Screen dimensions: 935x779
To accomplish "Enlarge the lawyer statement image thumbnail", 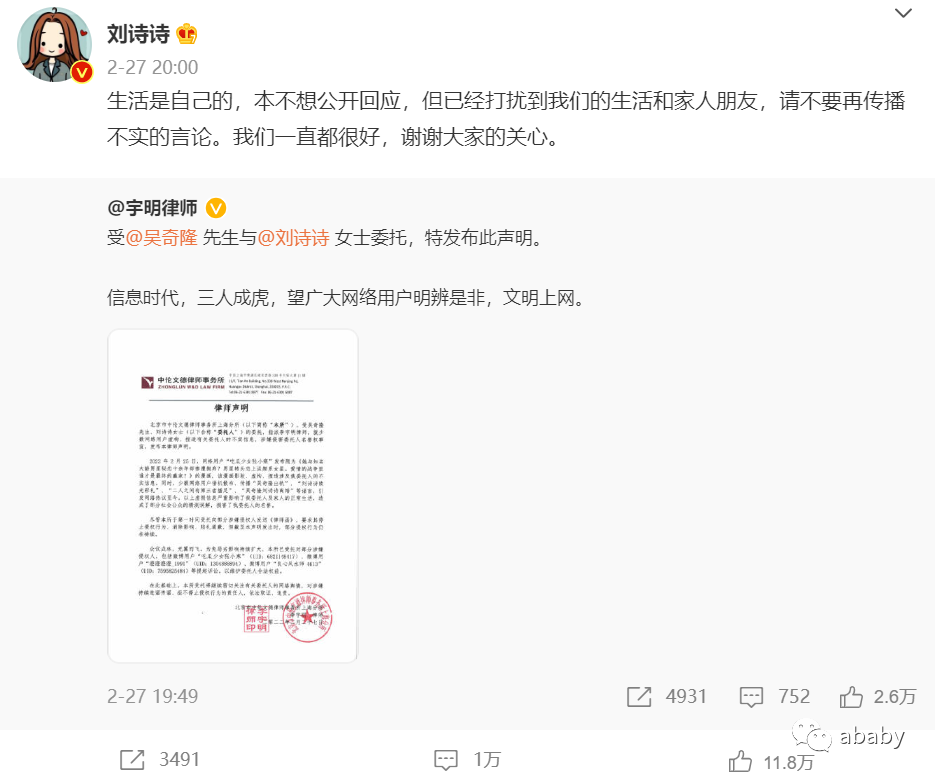I will tap(233, 496).
